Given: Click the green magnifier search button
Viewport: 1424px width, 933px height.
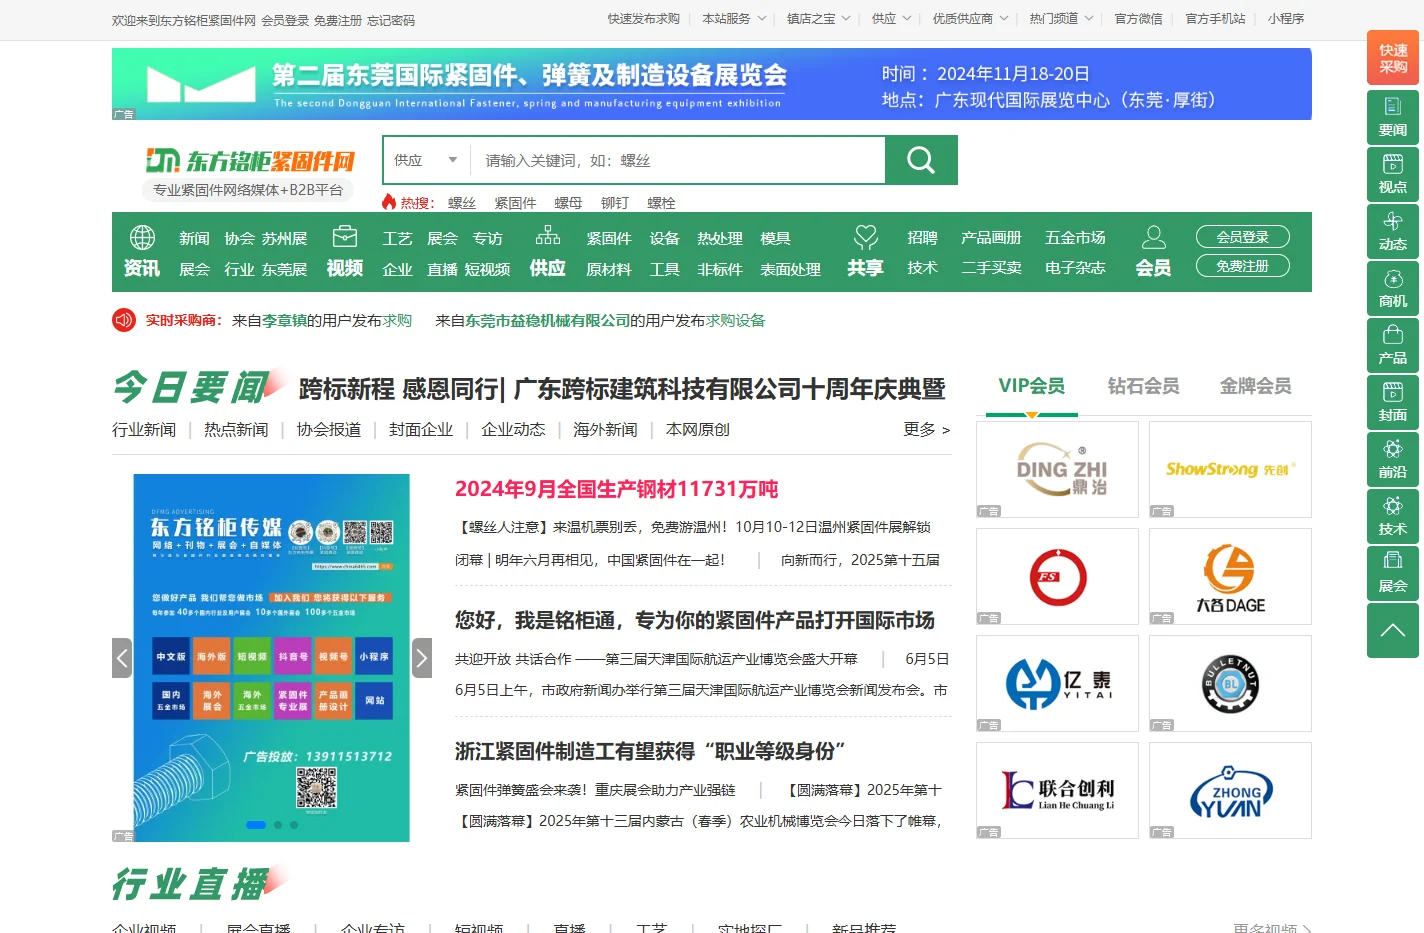Looking at the screenshot, I should coord(921,160).
